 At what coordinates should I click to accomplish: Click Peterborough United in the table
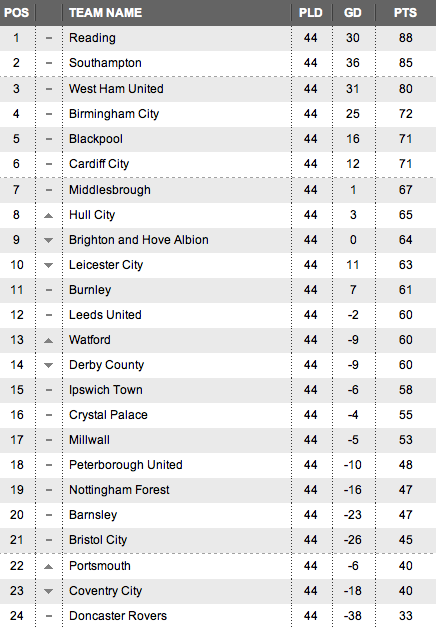point(126,465)
